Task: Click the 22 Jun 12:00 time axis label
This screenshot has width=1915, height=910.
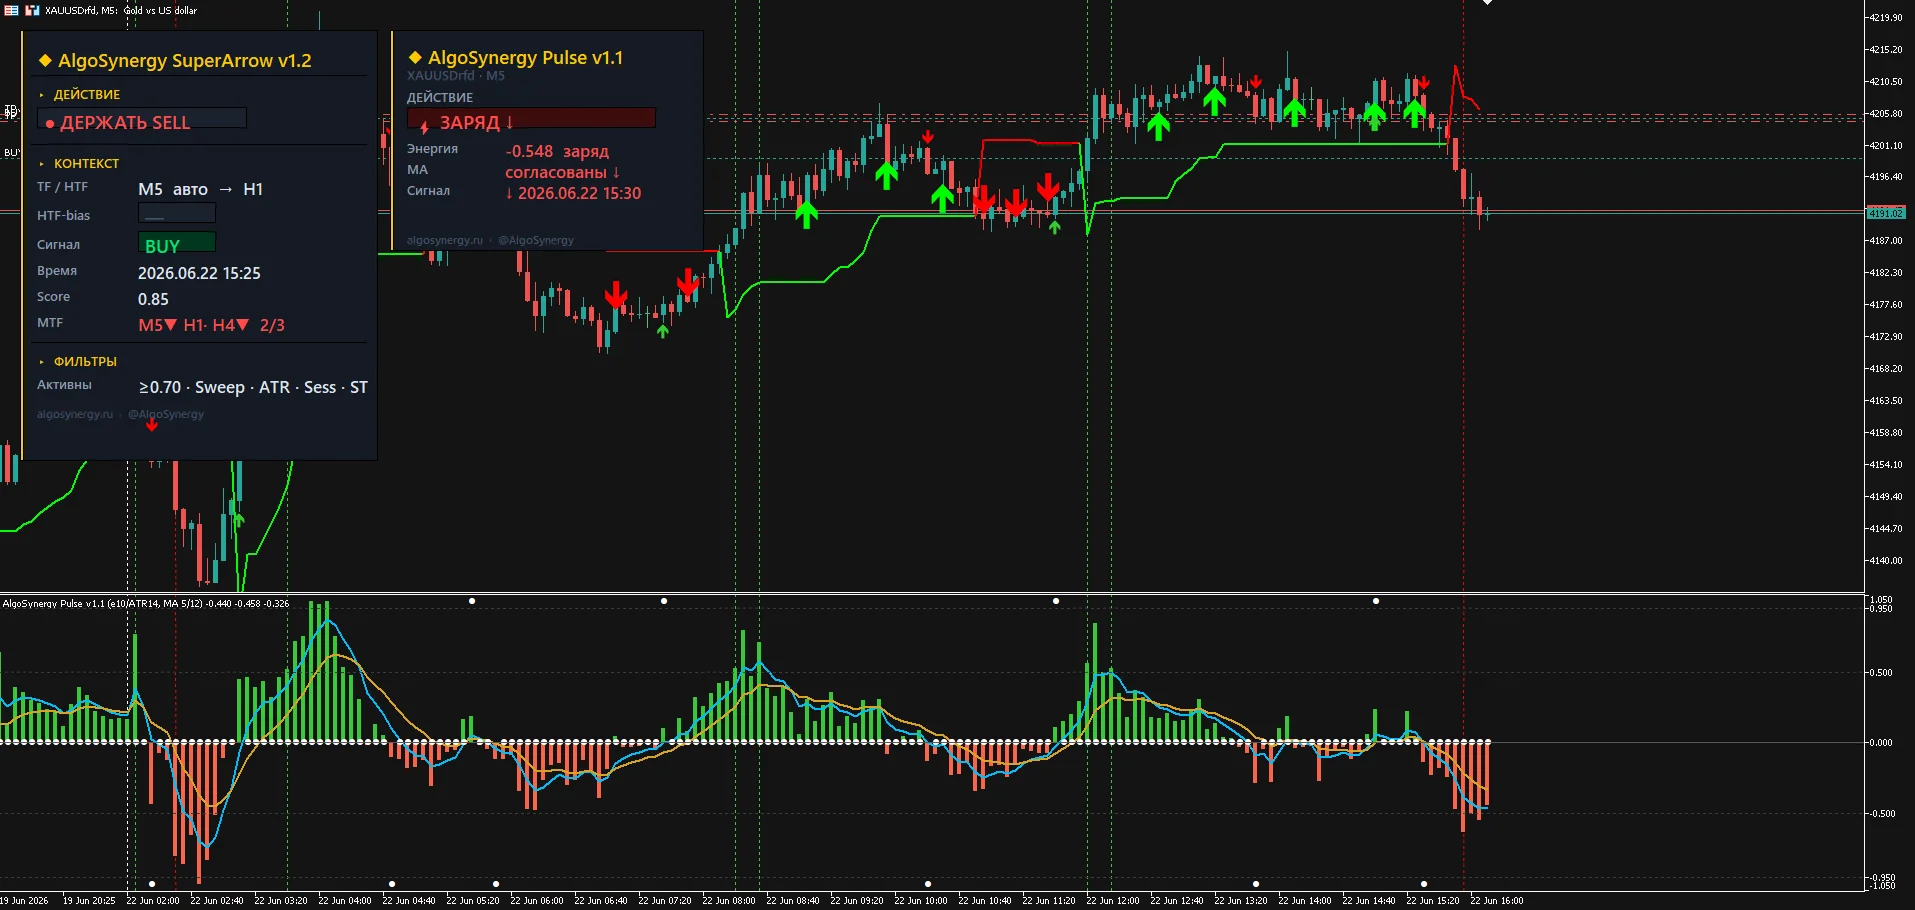Action: coord(1112,901)
